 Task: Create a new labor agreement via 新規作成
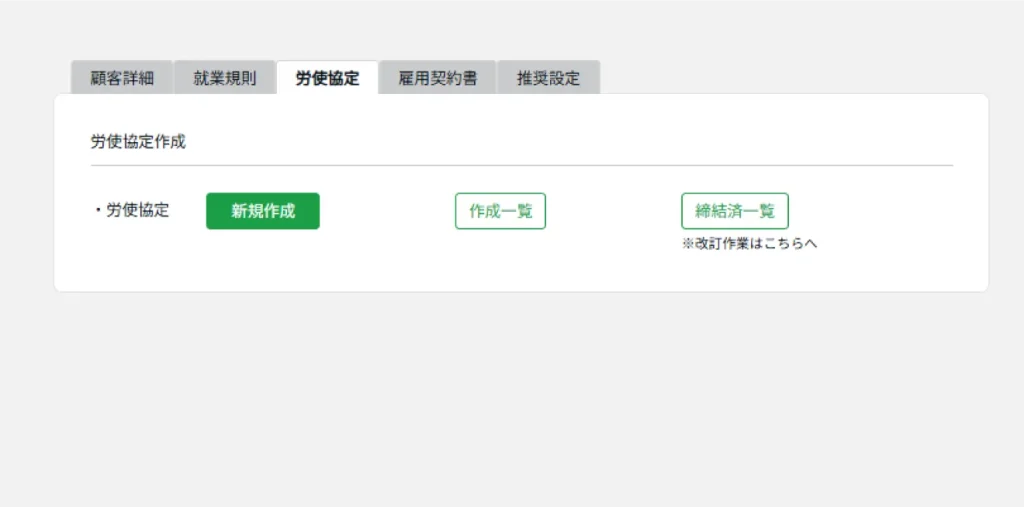[x=263, y=211]
